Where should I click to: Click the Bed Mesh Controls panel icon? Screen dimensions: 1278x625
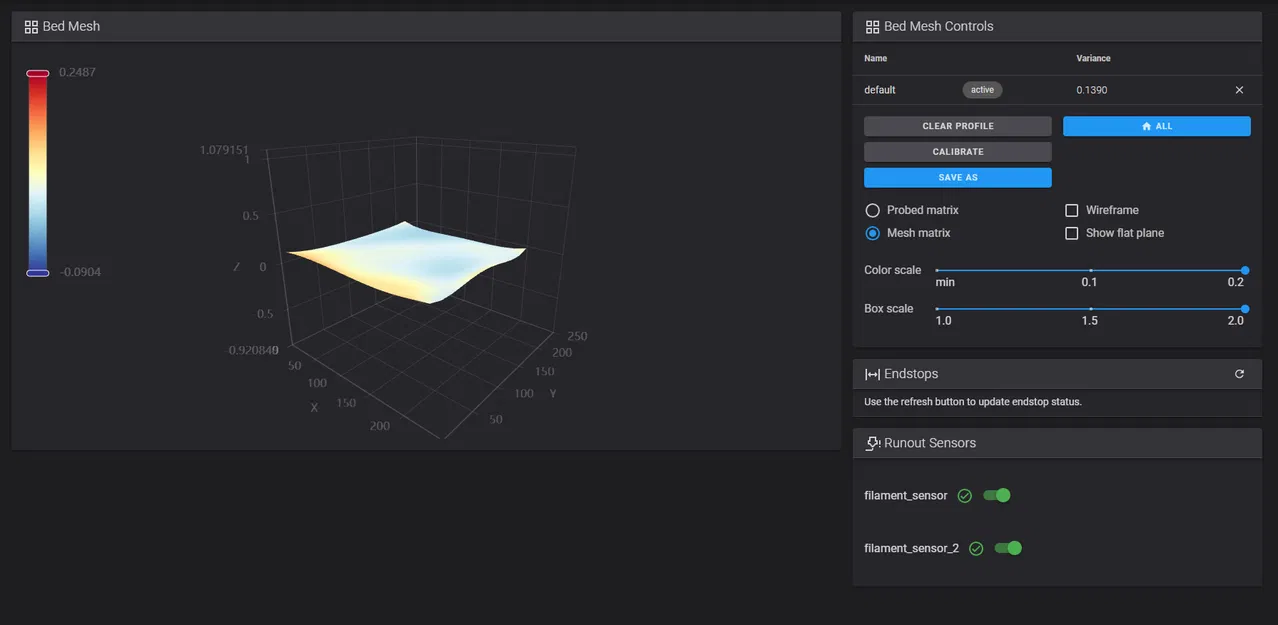(x=872, y=27)
